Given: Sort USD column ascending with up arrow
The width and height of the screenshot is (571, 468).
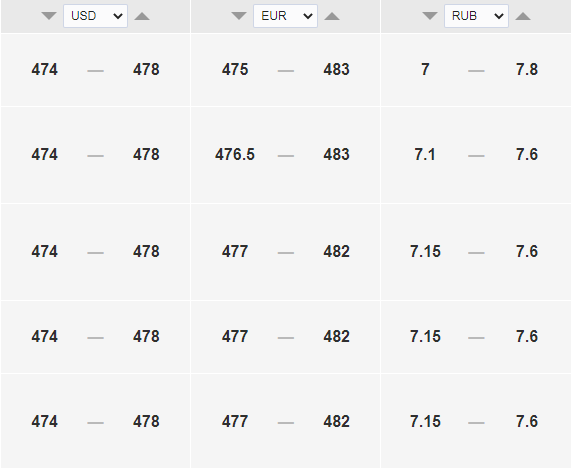Looking at the screenshot, I should coord(142,16).
